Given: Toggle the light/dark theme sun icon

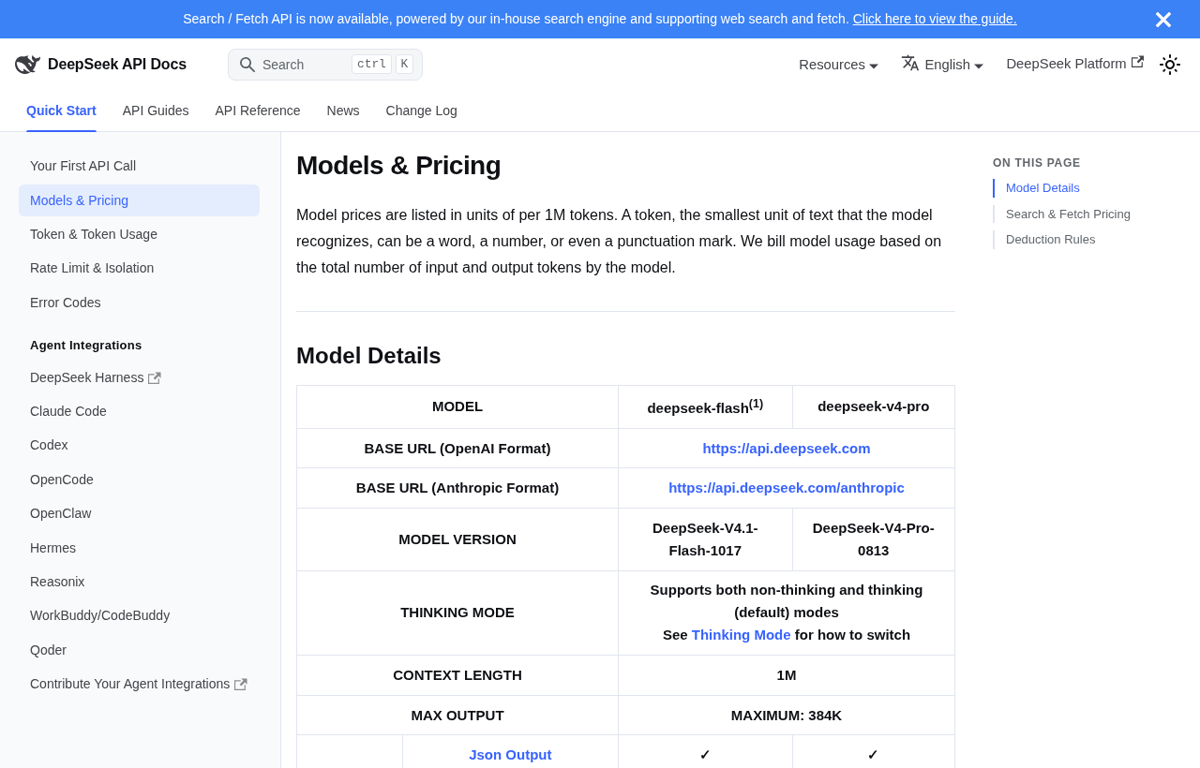Looking at the screenshot, I should [x=1170, y=64].
